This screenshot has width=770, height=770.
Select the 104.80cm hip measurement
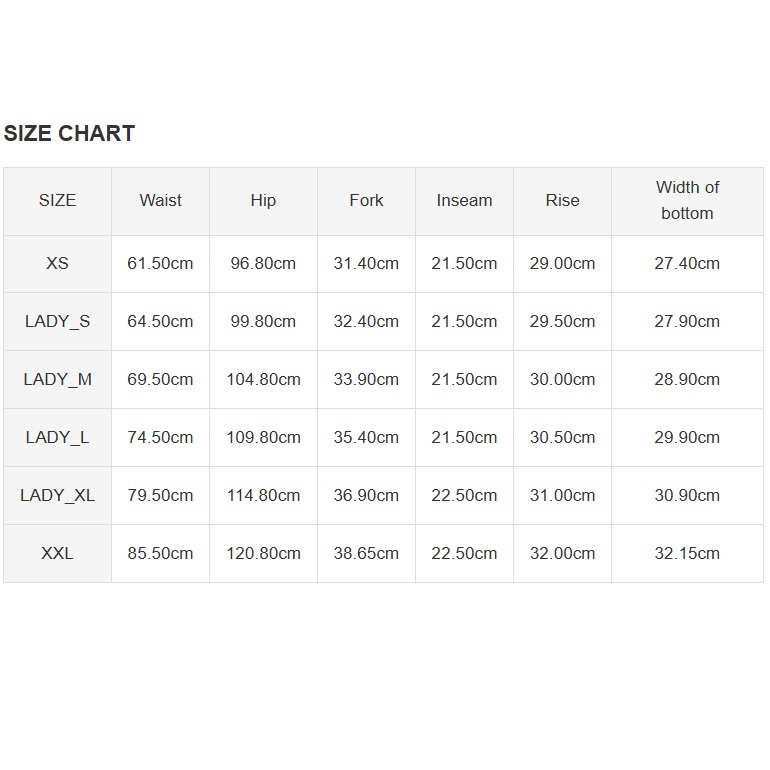[263, 379]
